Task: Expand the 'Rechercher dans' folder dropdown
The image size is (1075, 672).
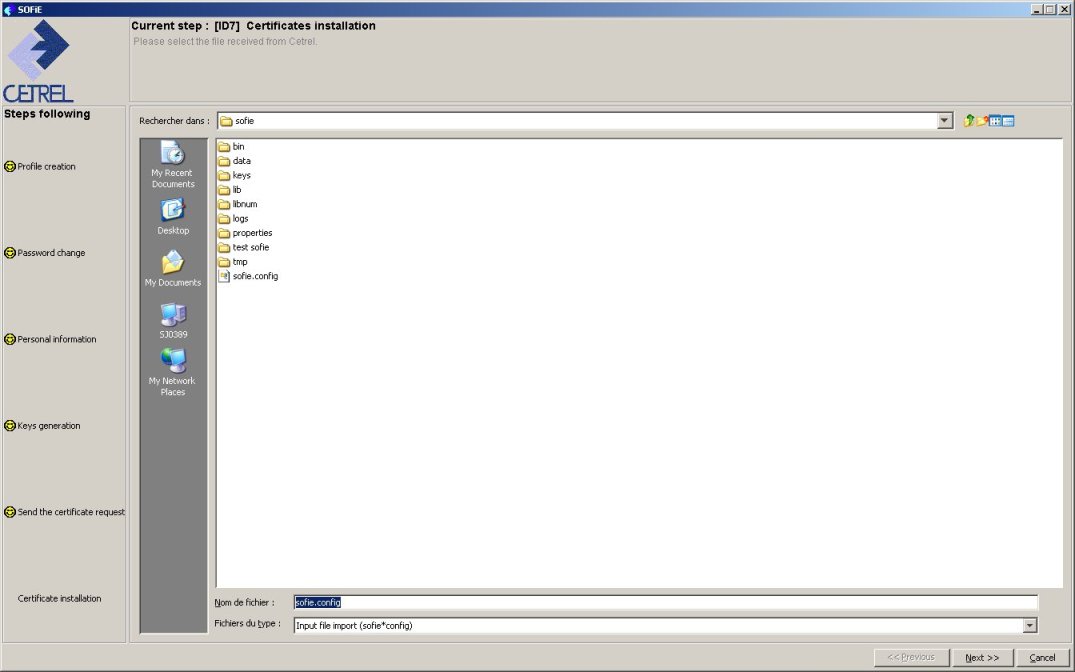Action: (945, 121)
